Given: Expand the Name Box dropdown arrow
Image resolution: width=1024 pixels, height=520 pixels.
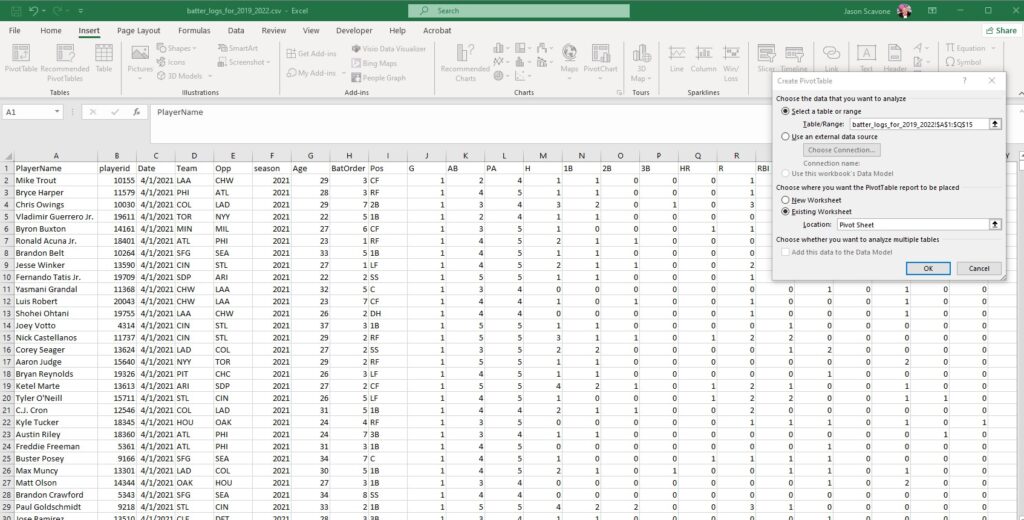Looking at the screenshot, I should 57,112.
